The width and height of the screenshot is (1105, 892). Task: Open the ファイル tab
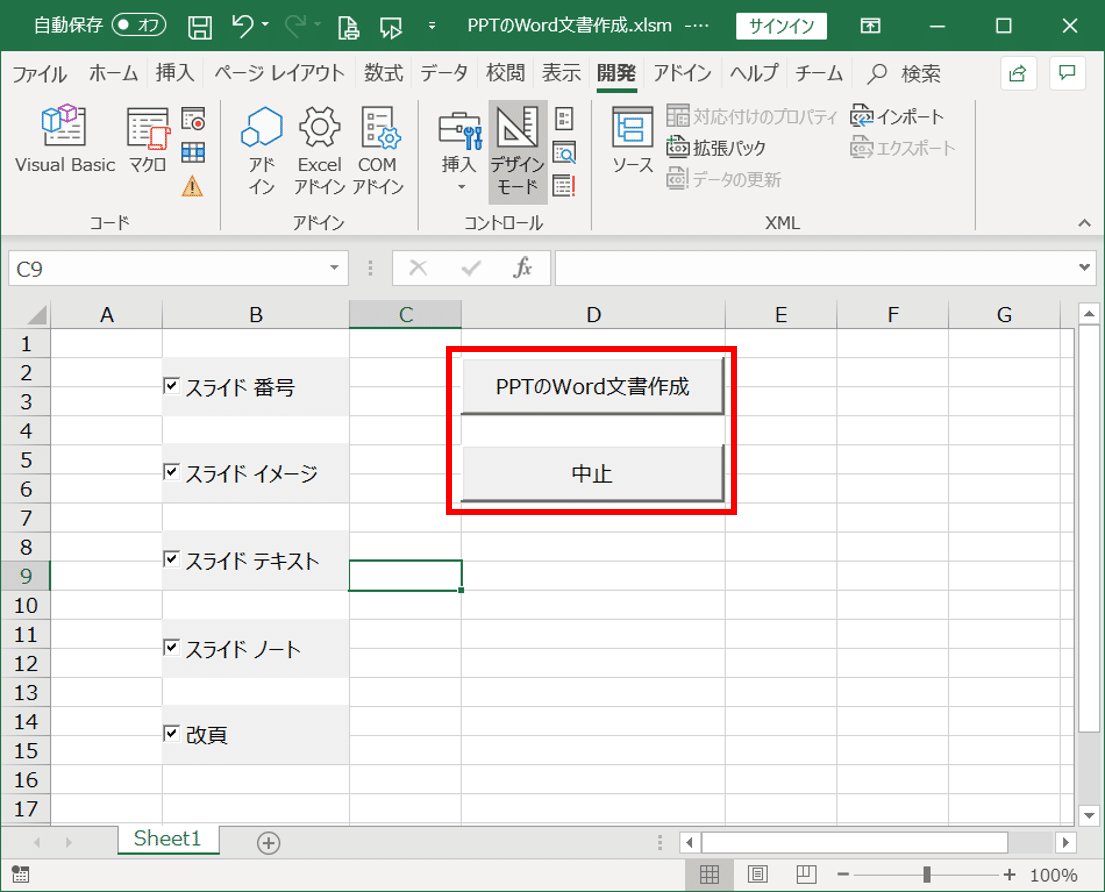tap(39, 73)
